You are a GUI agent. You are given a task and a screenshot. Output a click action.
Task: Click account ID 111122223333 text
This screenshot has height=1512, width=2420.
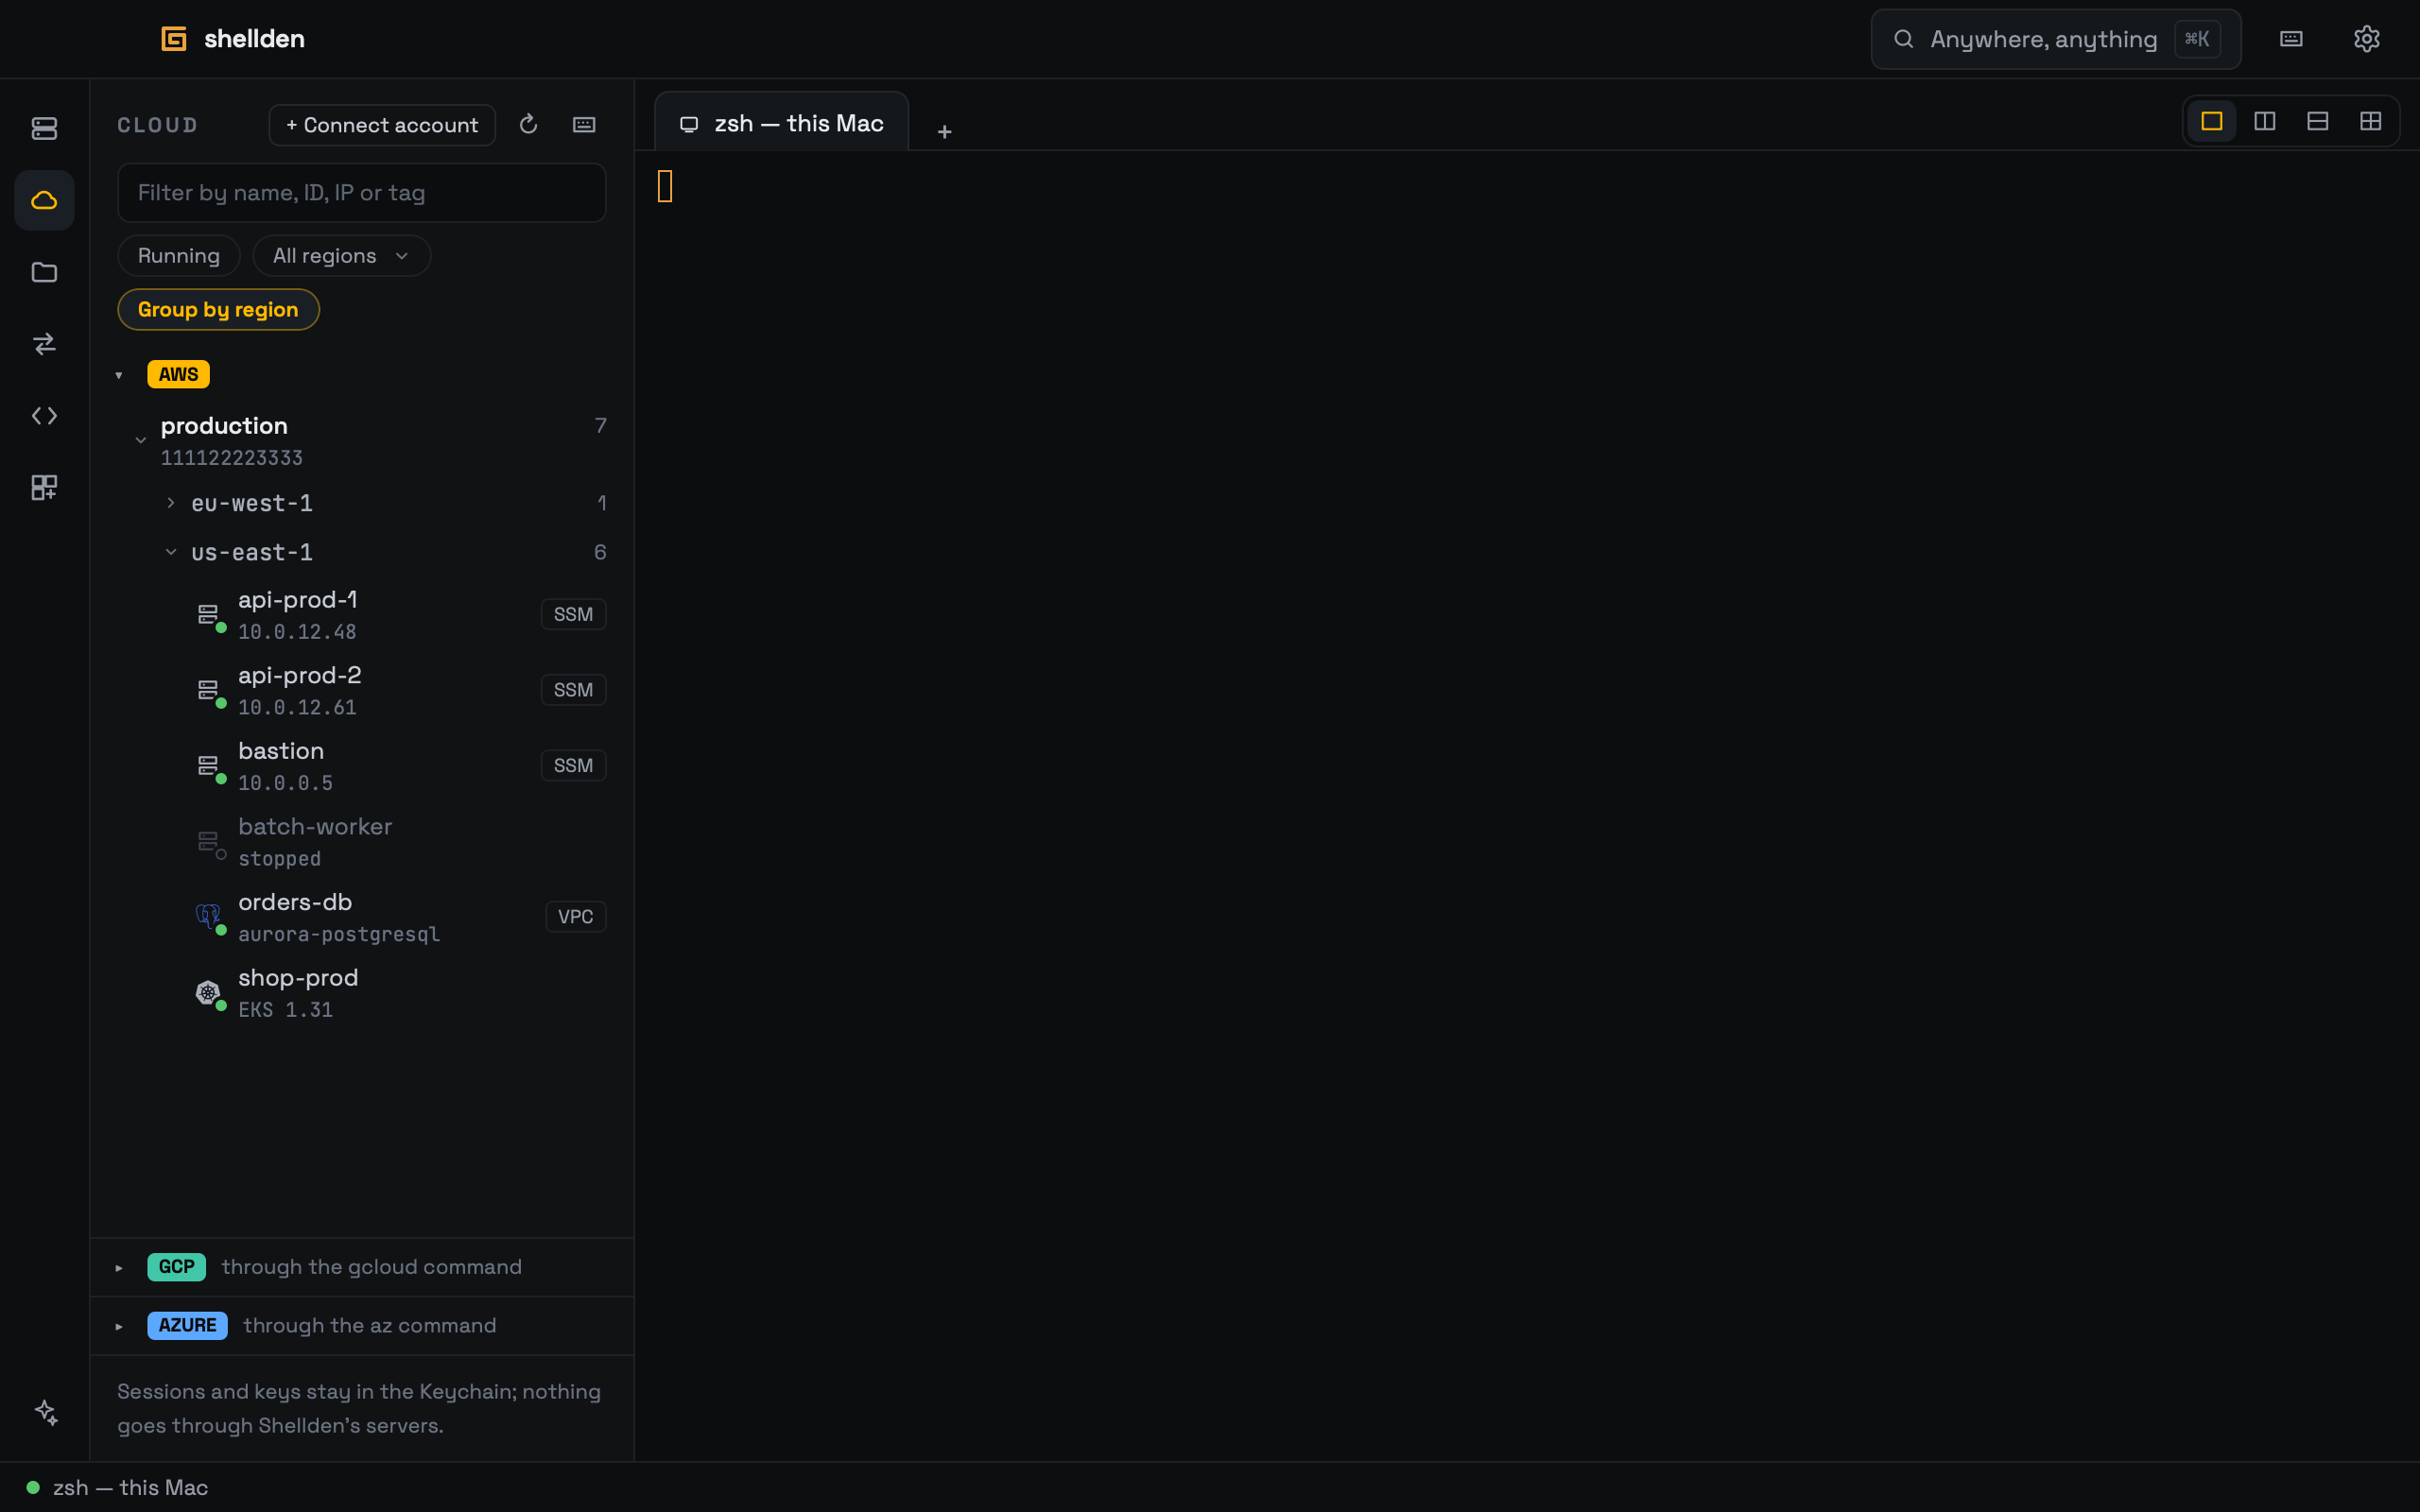coord(232,458)
